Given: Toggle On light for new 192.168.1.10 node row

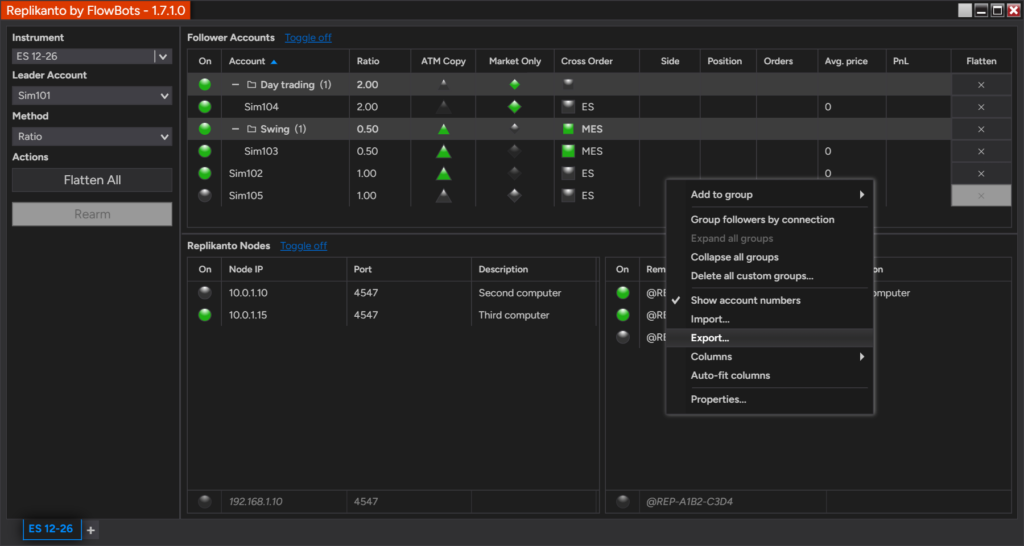Looking at the screenshot, I should (x=205, y=502).
